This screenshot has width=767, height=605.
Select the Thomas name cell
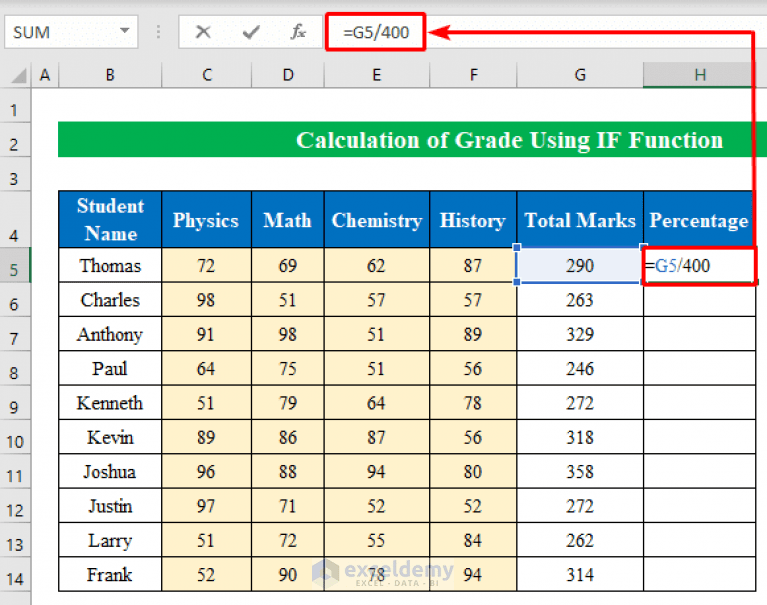pyautogui.click(x=110, y=266)
